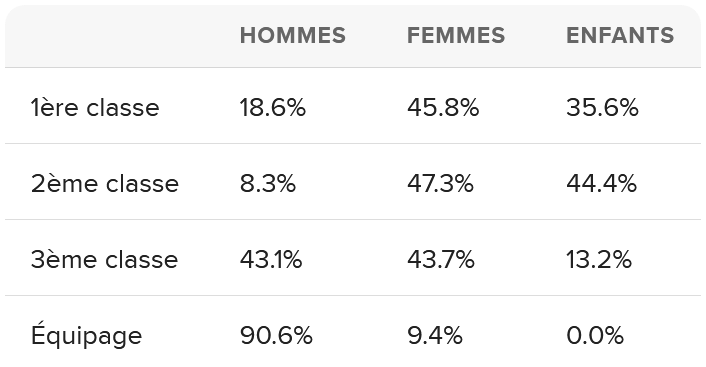This screenshot has height=367, width=706.
Task: Click the 8.3% hommes value
Action: pos(268,184)
